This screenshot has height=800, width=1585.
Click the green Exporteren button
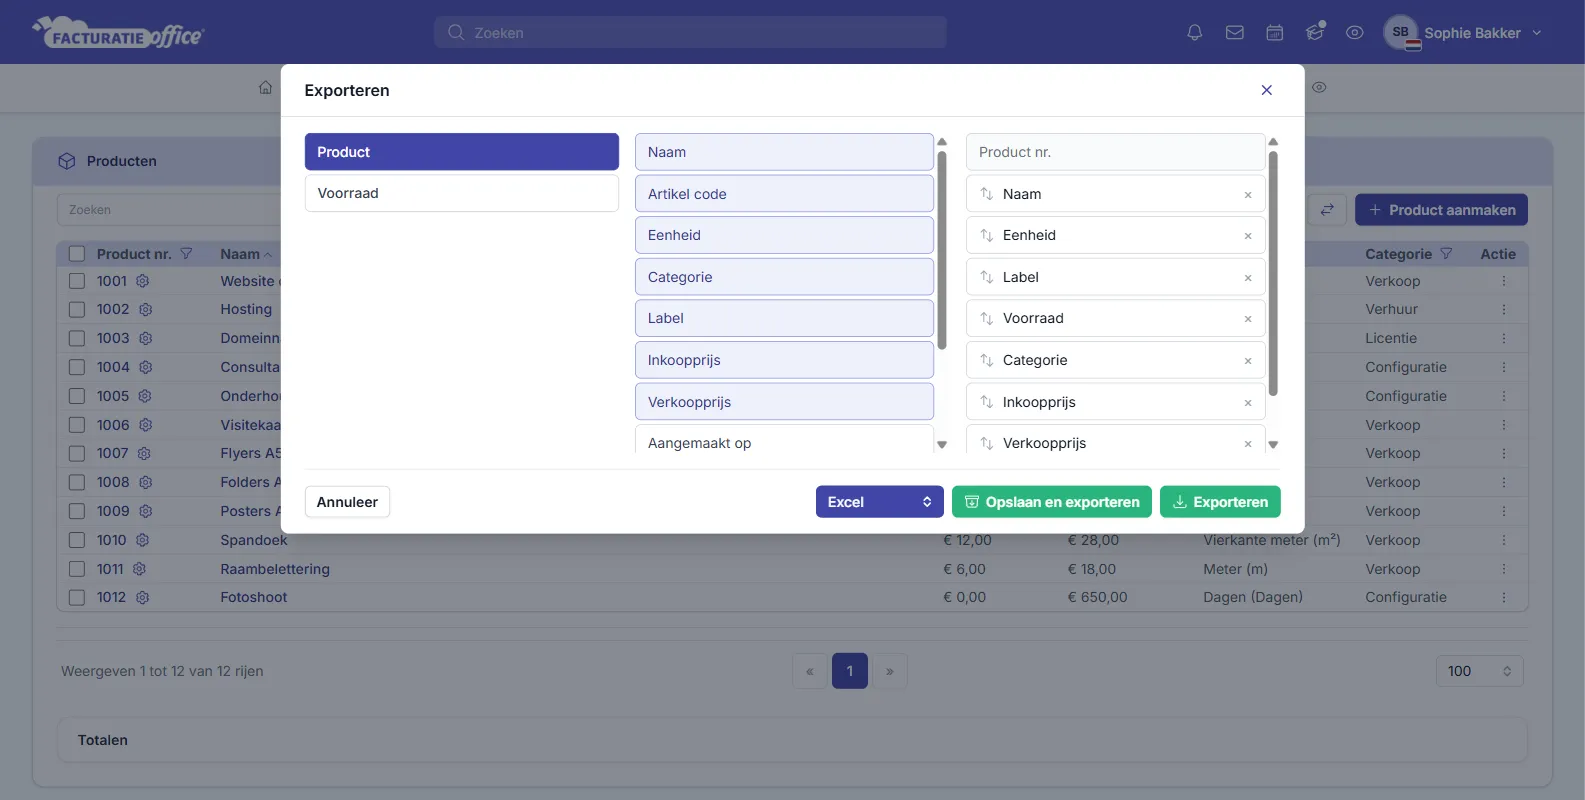(1220, 502)
